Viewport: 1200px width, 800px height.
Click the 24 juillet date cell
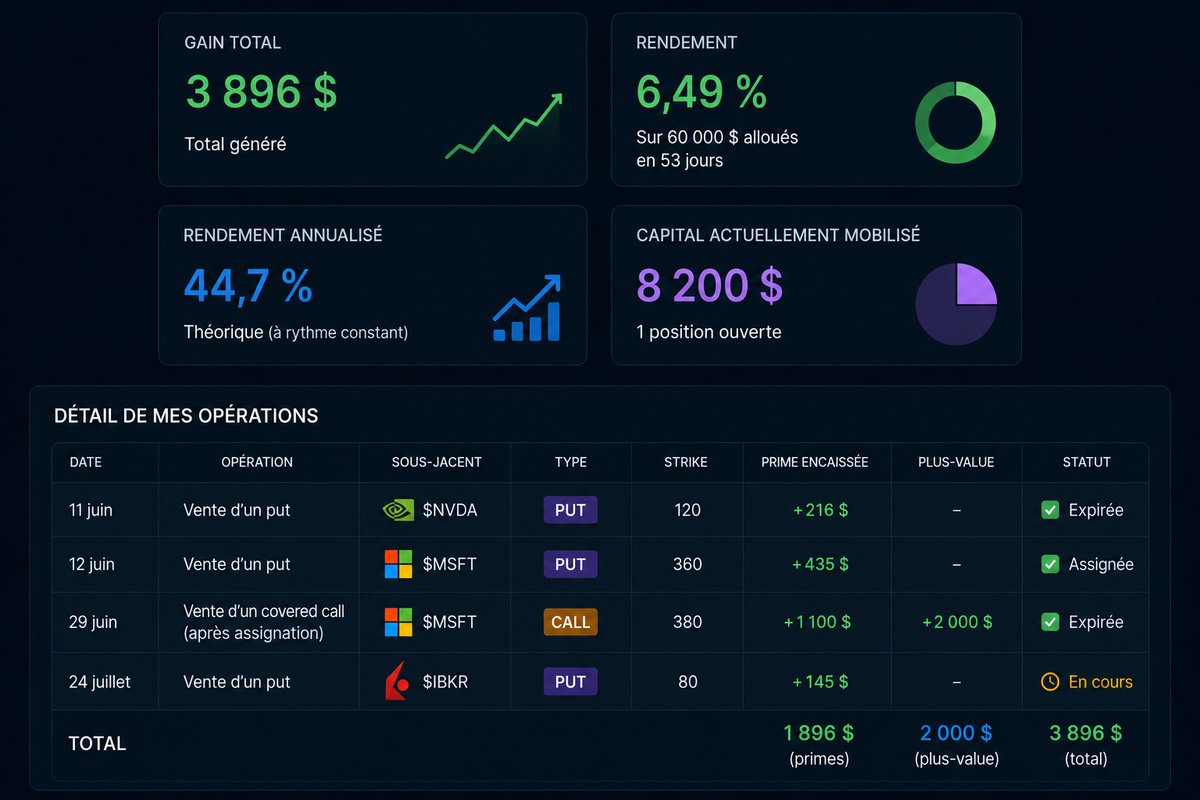100,682
